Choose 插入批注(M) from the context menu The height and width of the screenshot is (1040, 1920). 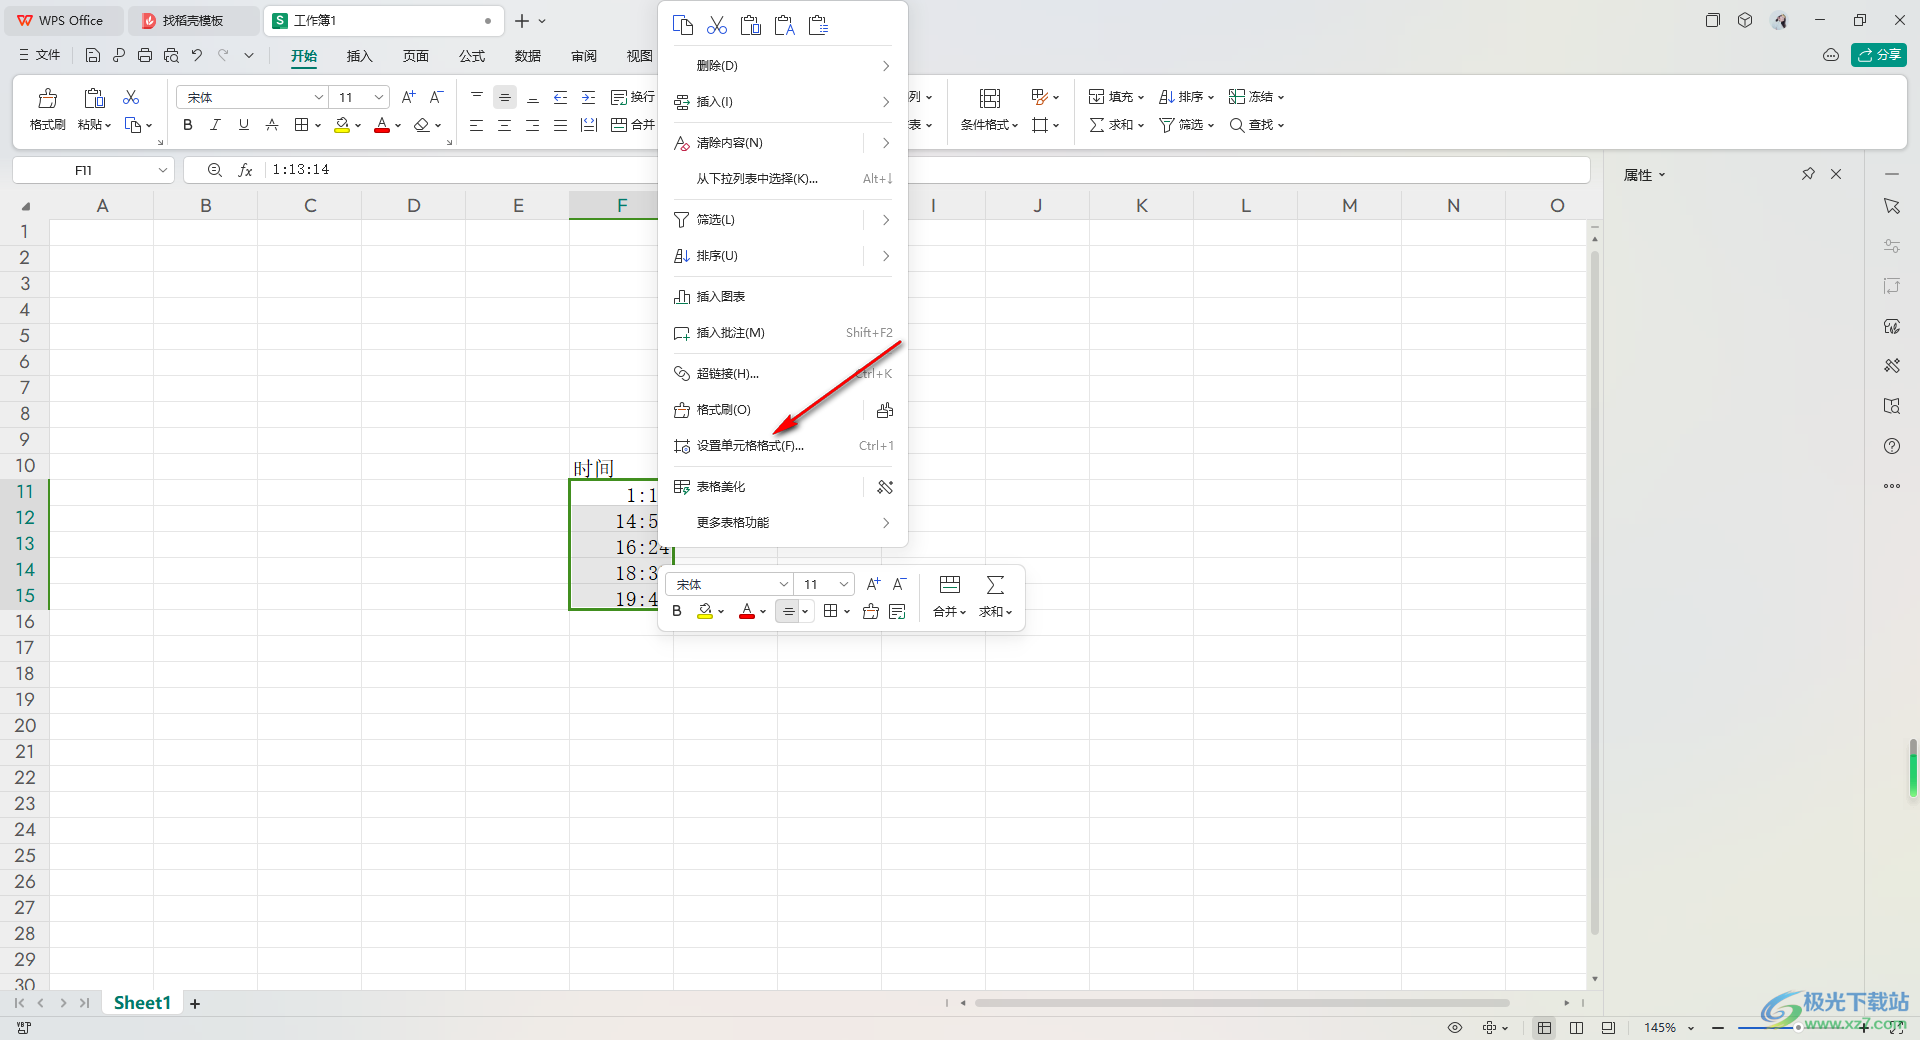tap(783, 333)
